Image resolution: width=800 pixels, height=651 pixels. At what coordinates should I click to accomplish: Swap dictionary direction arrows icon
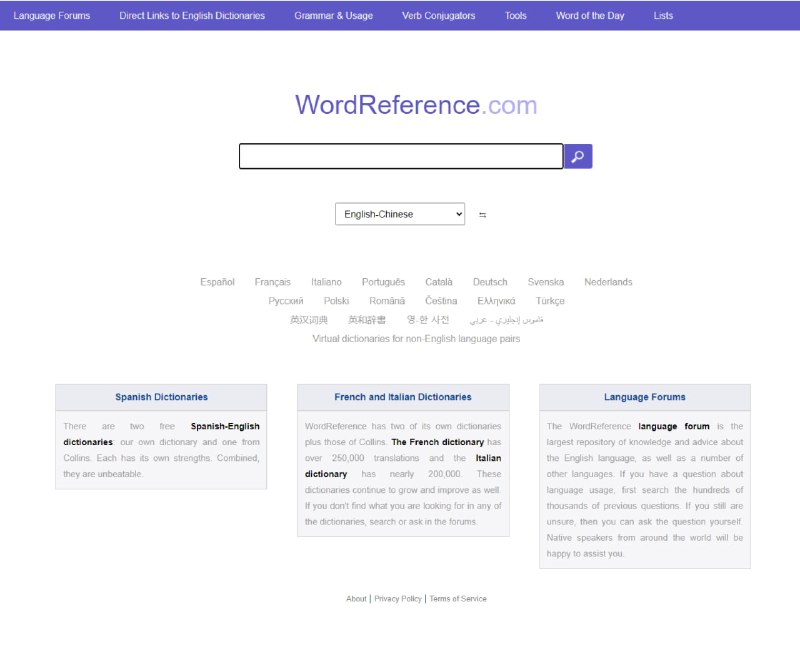[x=483, y=215]
